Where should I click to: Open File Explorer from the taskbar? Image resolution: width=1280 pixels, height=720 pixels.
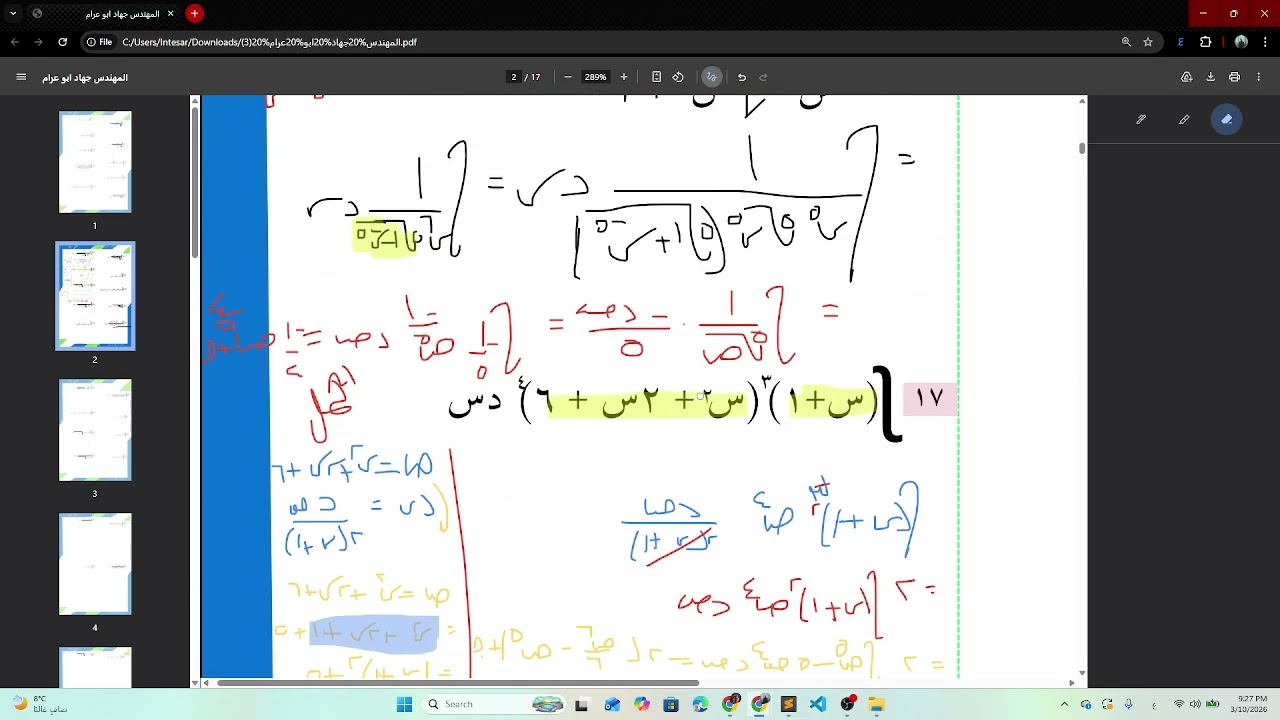877,704
